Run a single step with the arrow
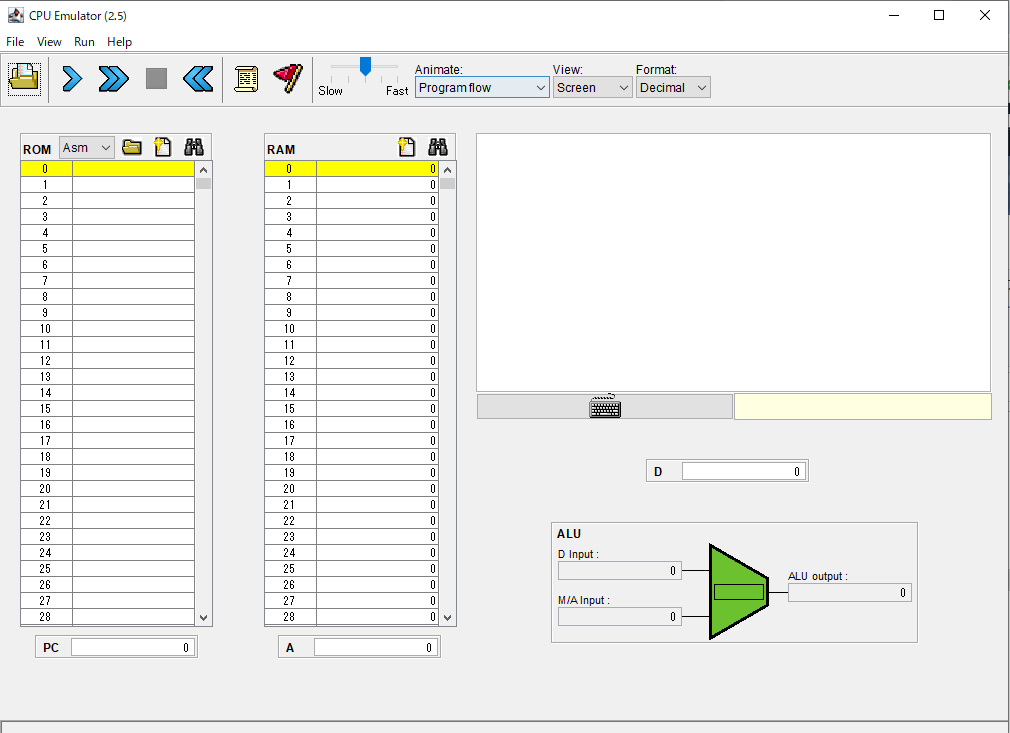Viewport: 1010px width, 733px height. click(x=72, y=79)
